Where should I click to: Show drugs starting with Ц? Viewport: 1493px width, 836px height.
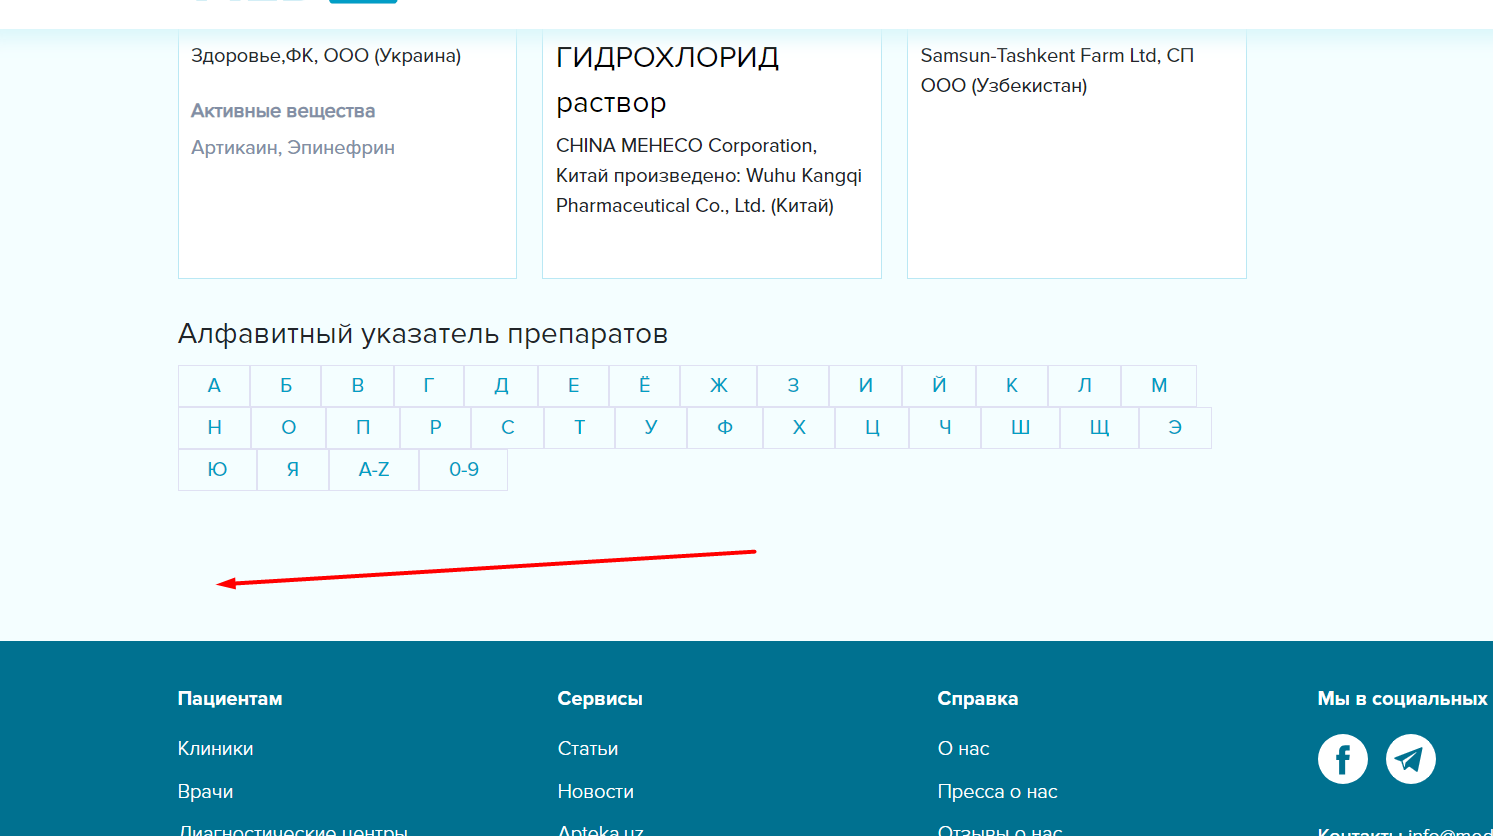[872, 428]
